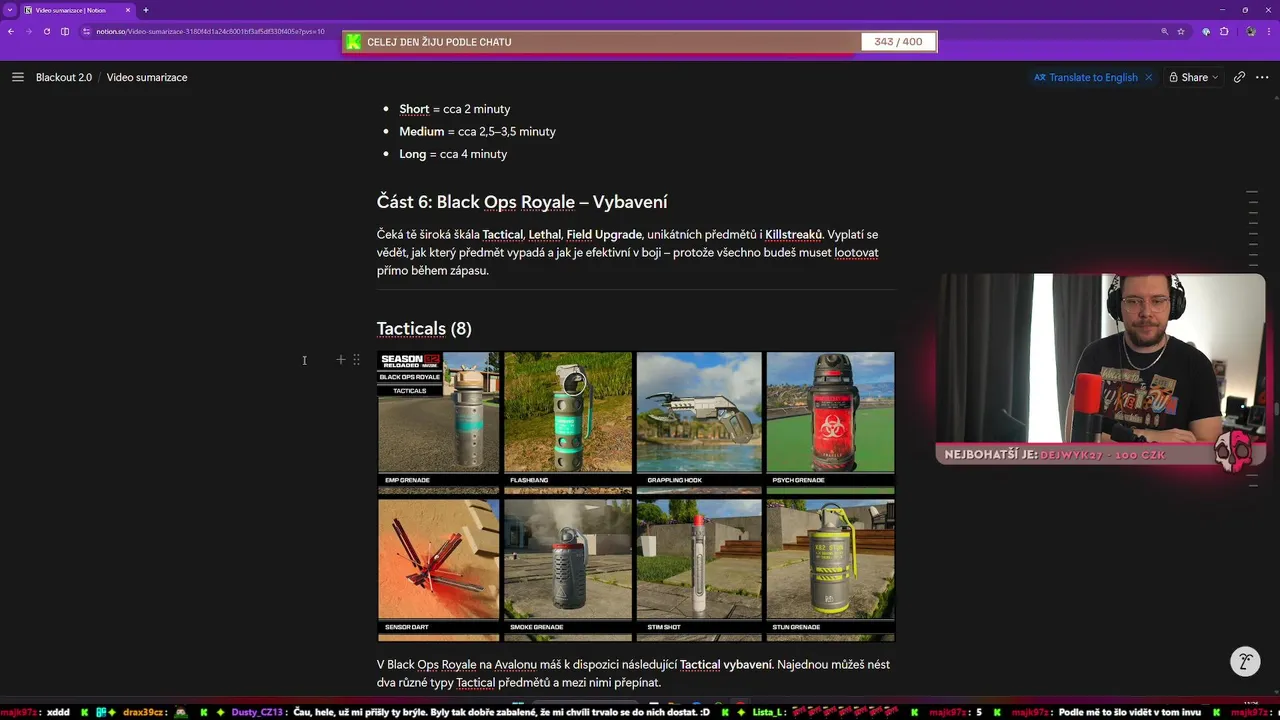Viewport: 1280px width, 720px height.
Task: Click the six-dot block drag handle
Action: pos(356,359)
